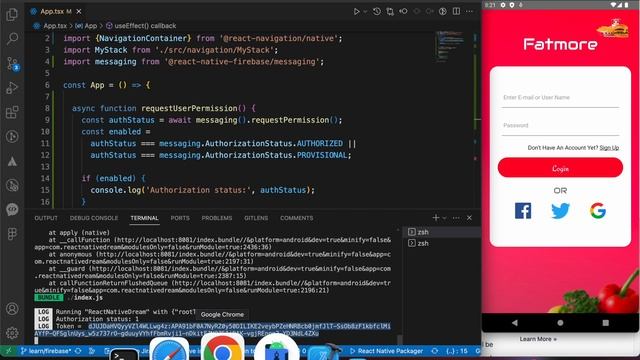640x360 pixels.
Task: Select the first zsh terminal
Action: click(442, 232)
